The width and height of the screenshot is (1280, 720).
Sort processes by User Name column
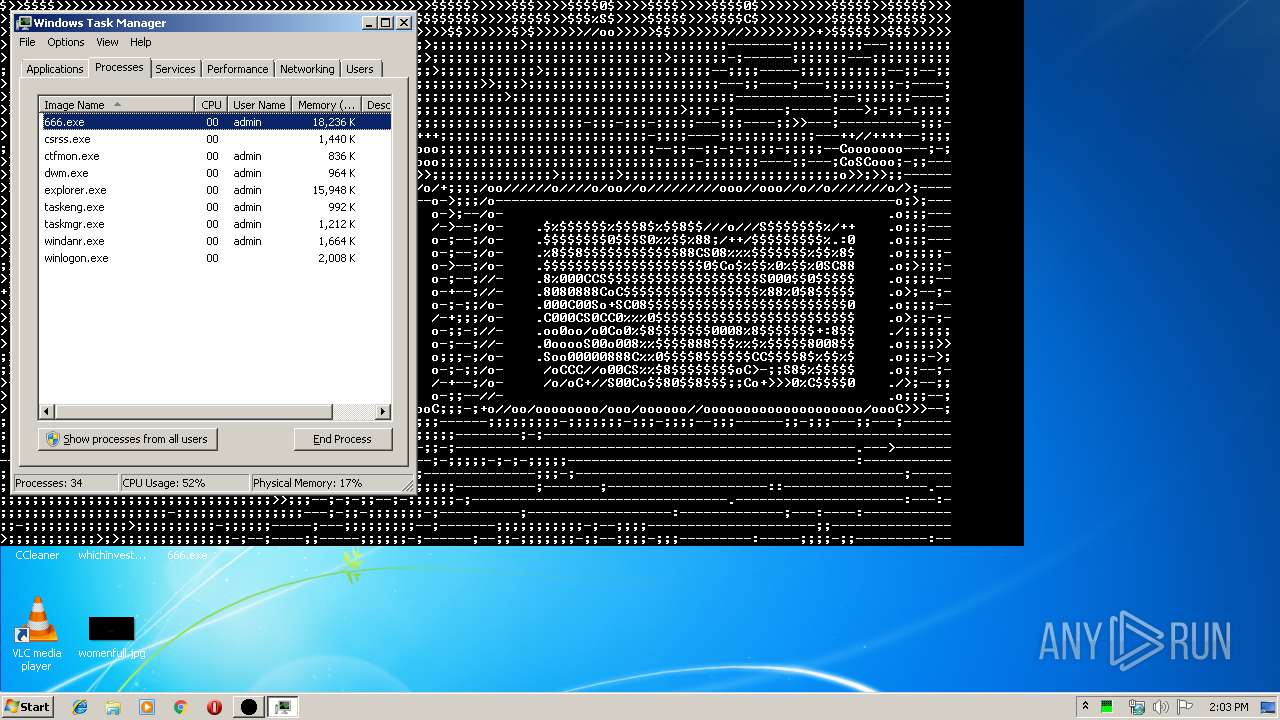pos(259,105)
